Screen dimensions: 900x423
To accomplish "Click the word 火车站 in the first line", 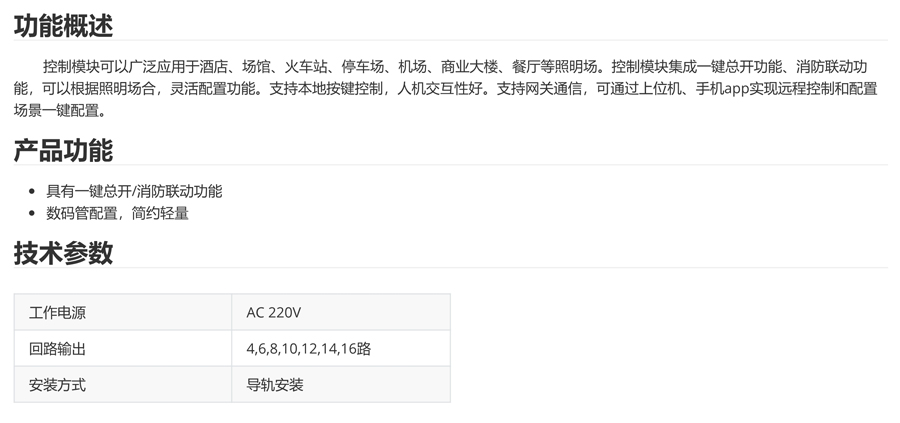I will [306, 67].
